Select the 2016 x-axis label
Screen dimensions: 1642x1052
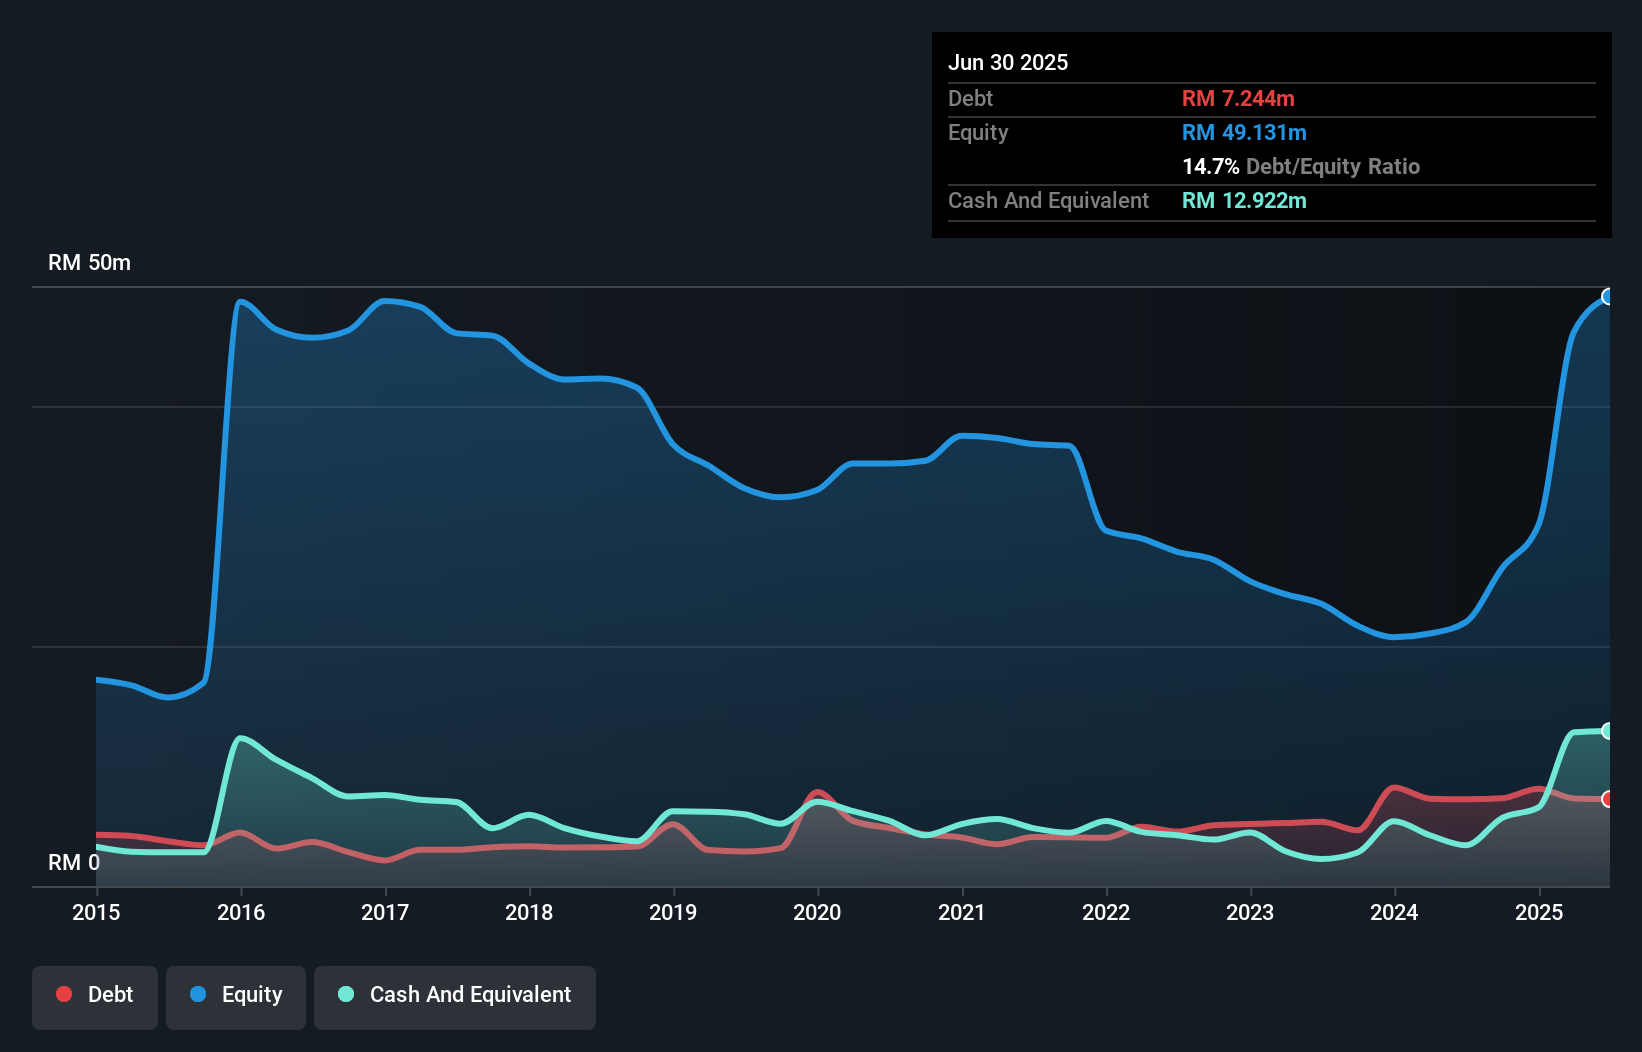point(241,912)
